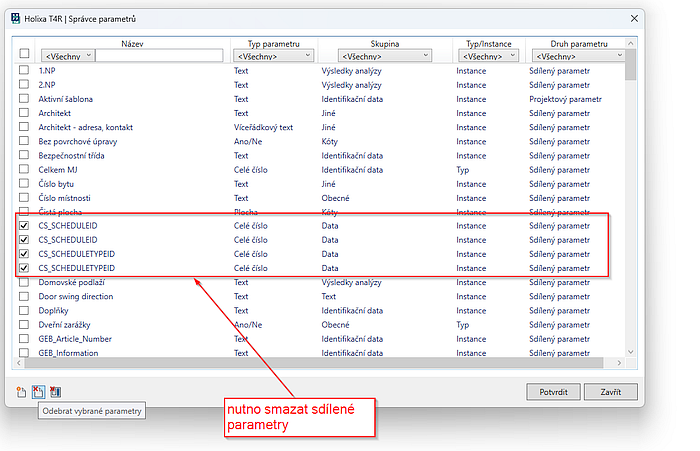Check the 1.NP parameter checkbox
This screenshot has width=700, height=451.
click(x=24, y=71)
